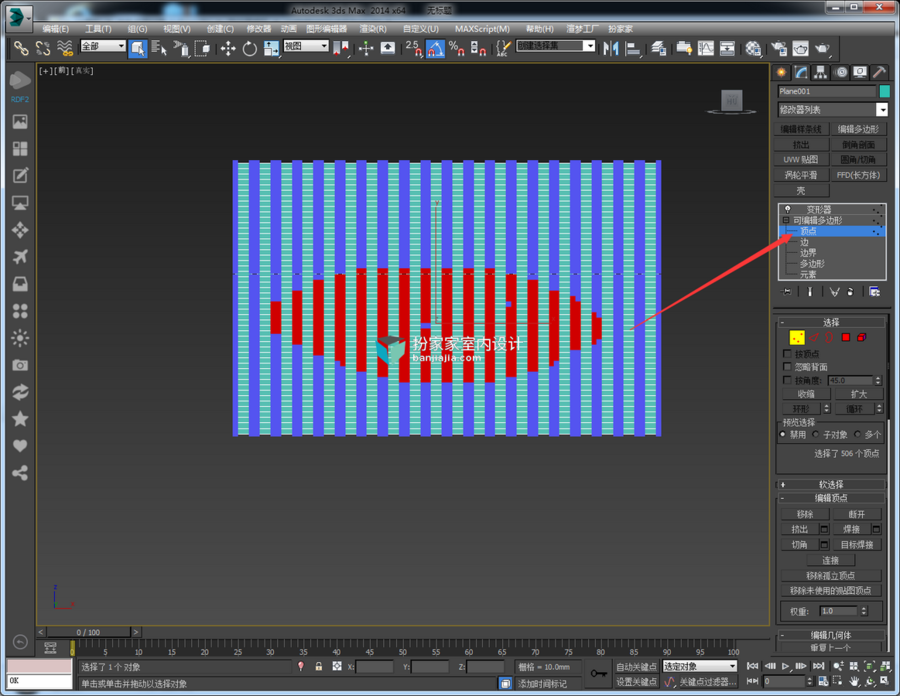This screenshot has height=696, width=900.
Task: Click the time slider 0 / 100
Action: [x=88, y=632]
